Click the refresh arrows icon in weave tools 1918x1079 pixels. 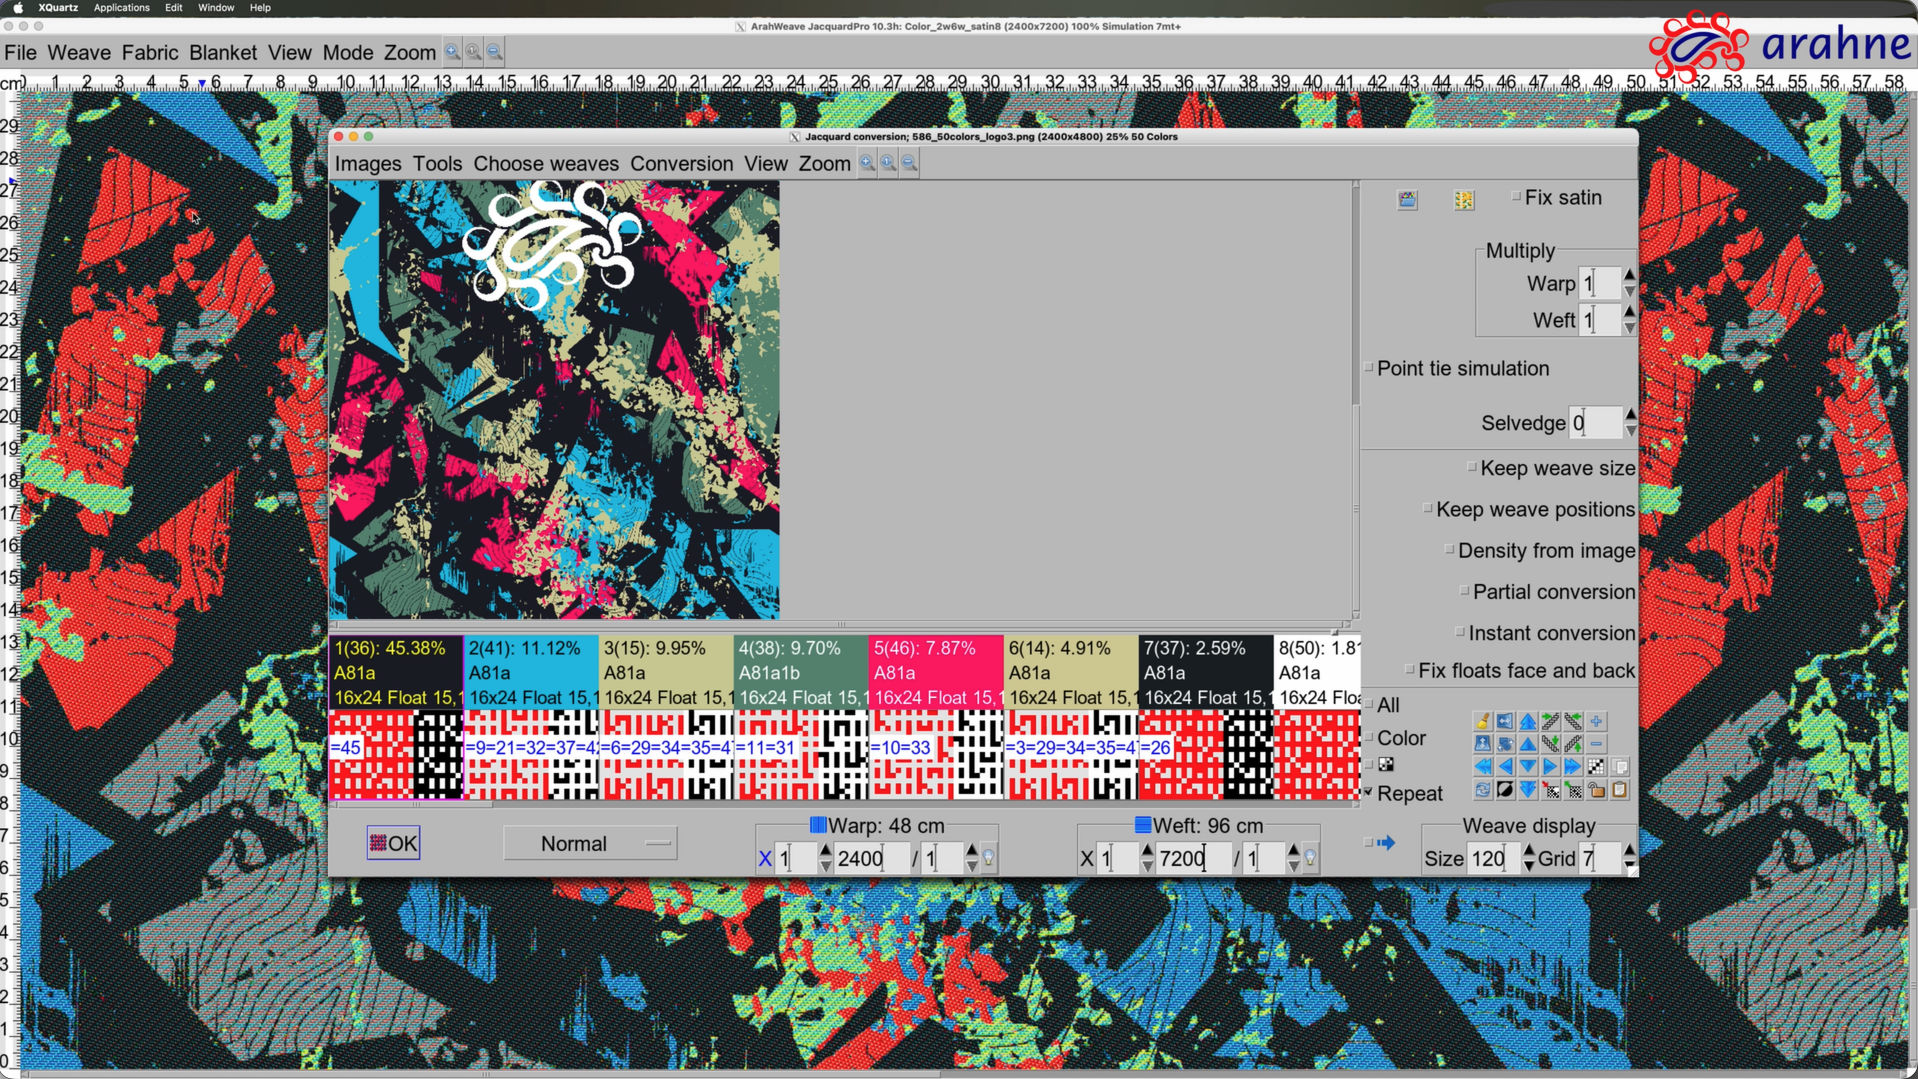coord(1482,791)
